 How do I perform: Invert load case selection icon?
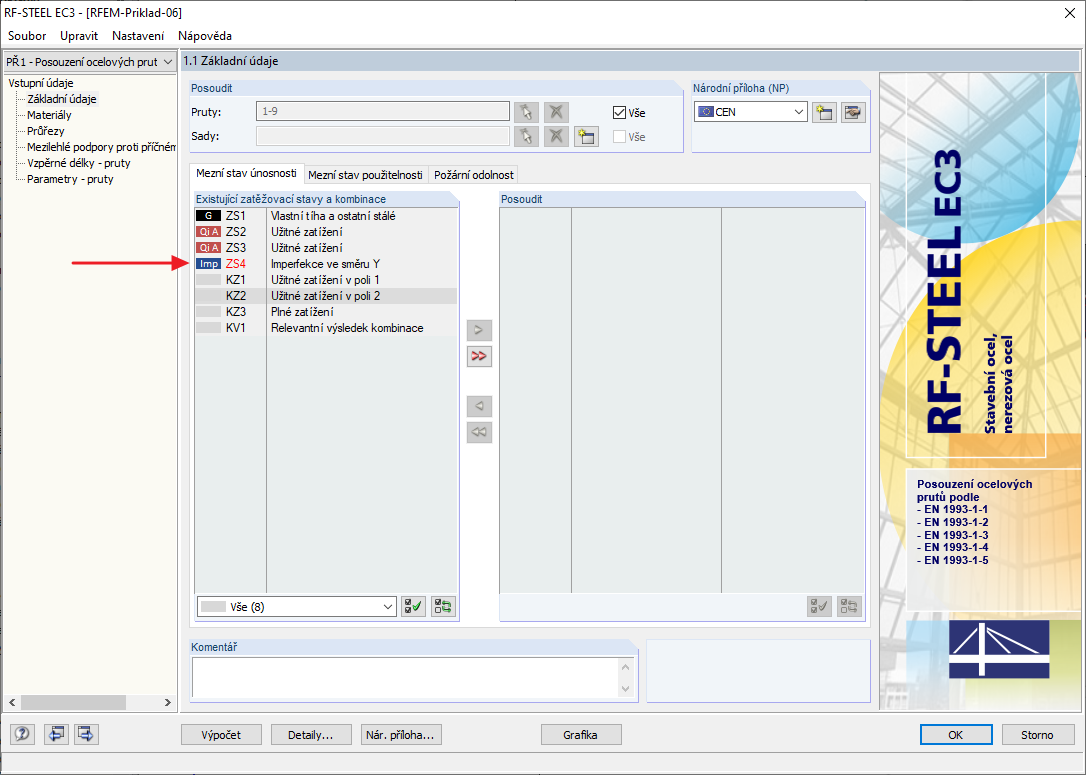(x=443, y=607)
